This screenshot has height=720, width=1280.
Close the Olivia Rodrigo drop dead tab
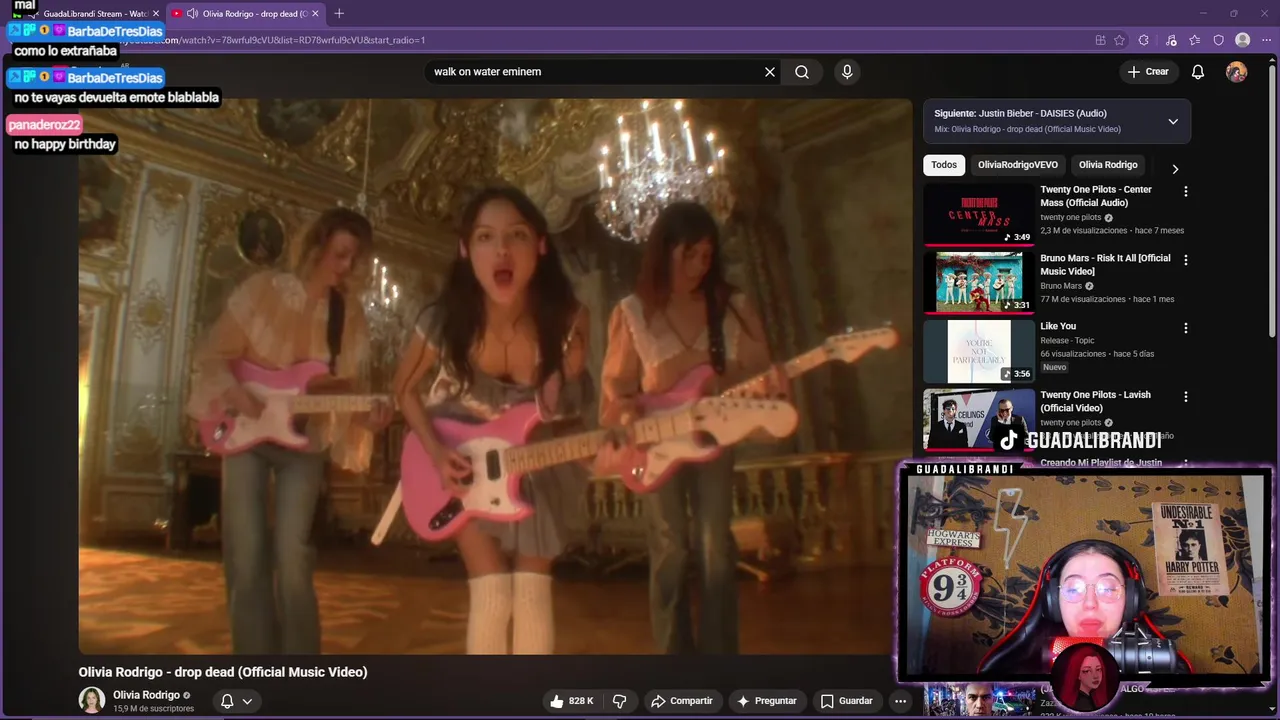click(316, 14)
